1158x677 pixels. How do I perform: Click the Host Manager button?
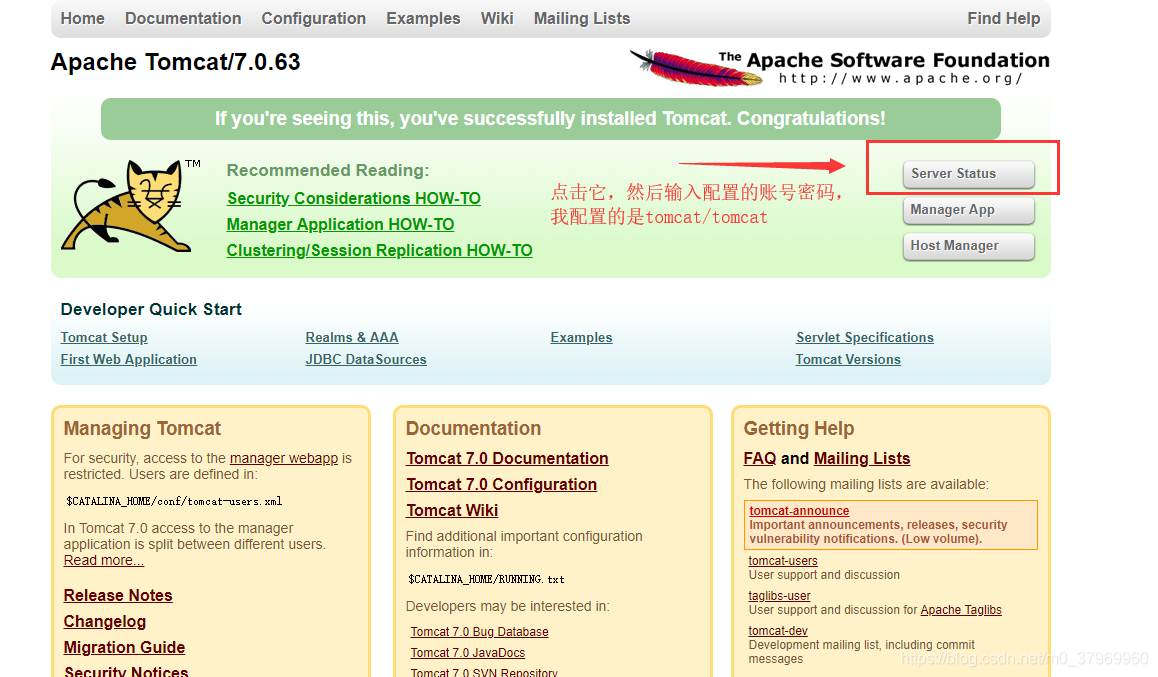[x=968, y=247]
